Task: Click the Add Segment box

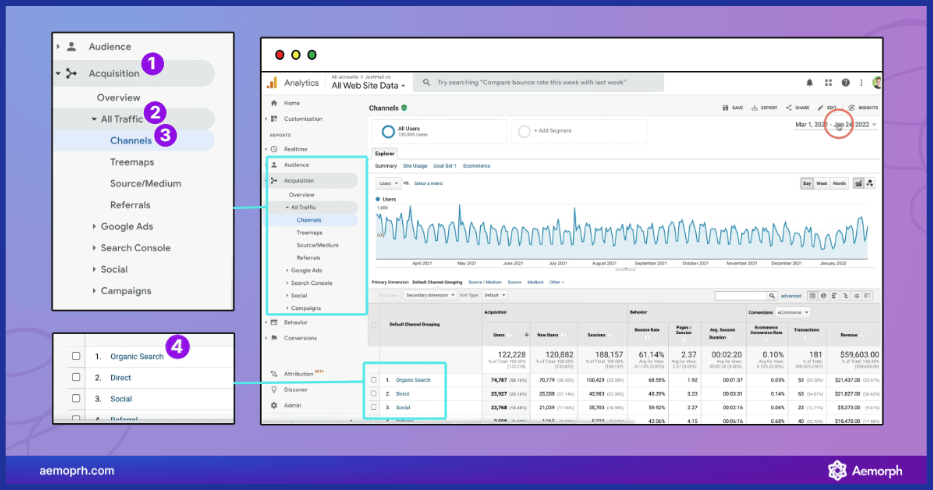Action: [x=556, y=131]
